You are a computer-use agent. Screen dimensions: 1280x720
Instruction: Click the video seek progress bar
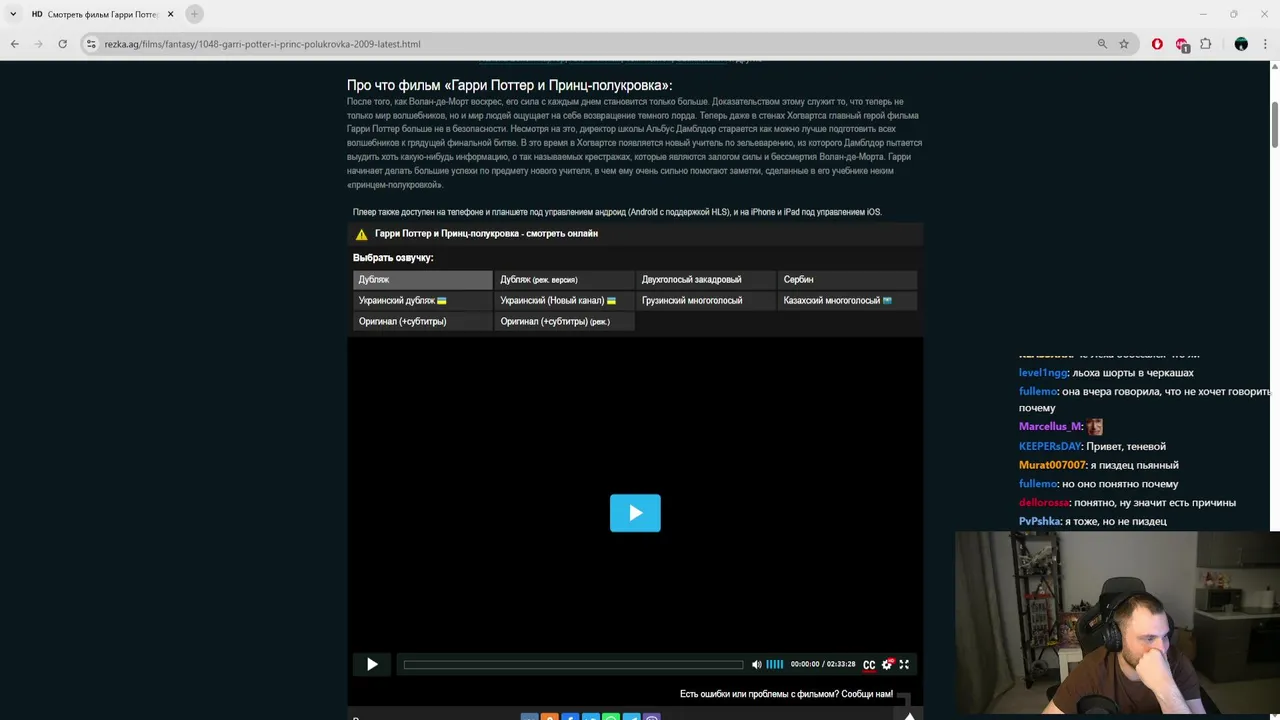coord(573,664)
